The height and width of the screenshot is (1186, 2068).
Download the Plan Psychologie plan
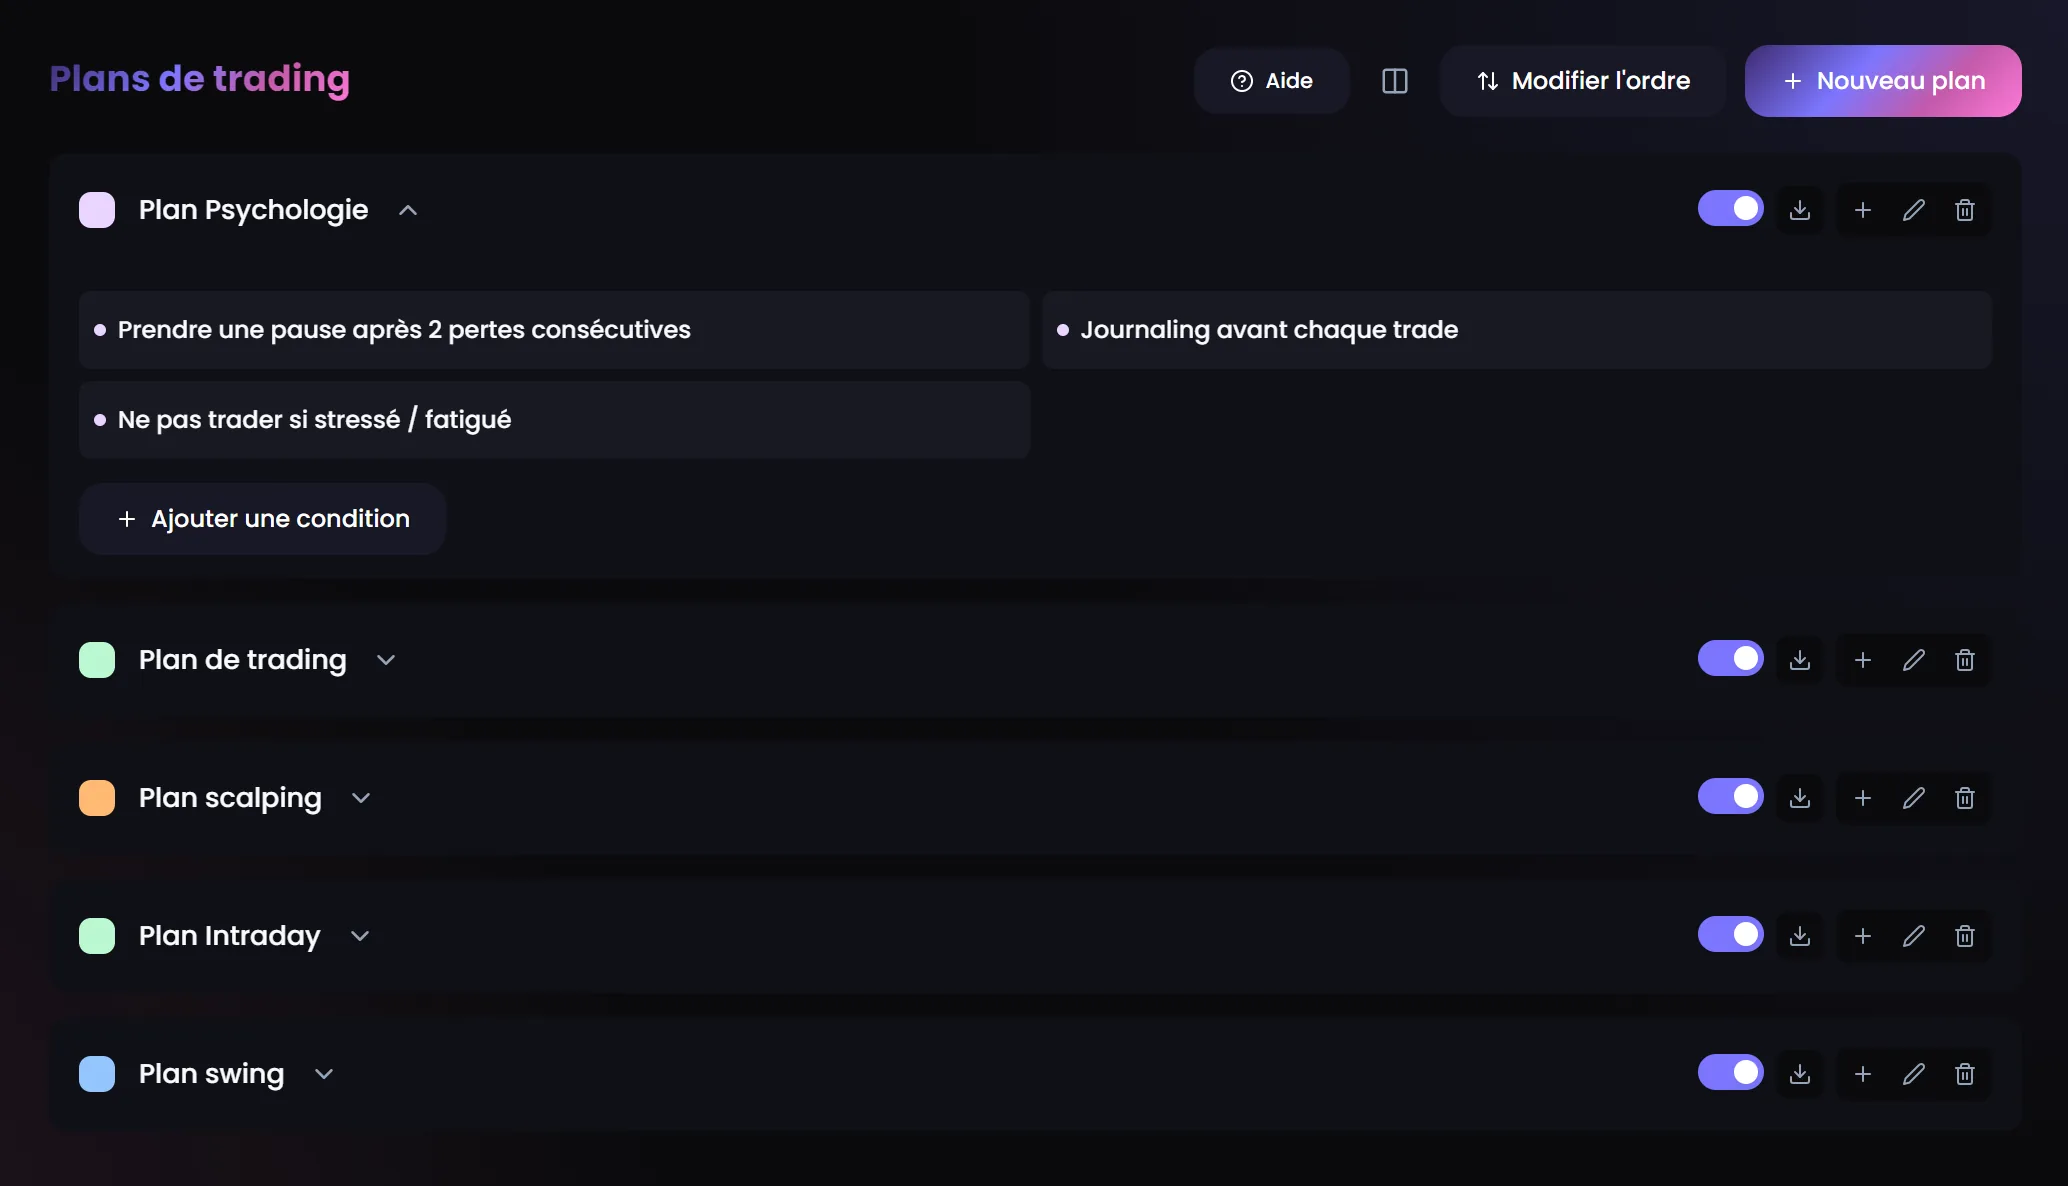tap(1799, 210)
